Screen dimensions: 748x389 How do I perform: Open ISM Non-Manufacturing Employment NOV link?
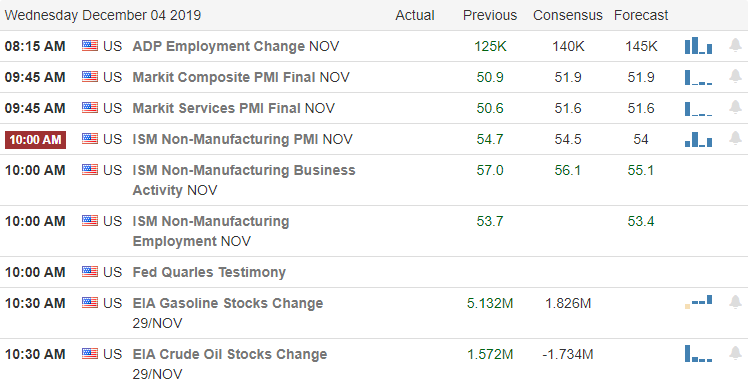tap(211, 231)
